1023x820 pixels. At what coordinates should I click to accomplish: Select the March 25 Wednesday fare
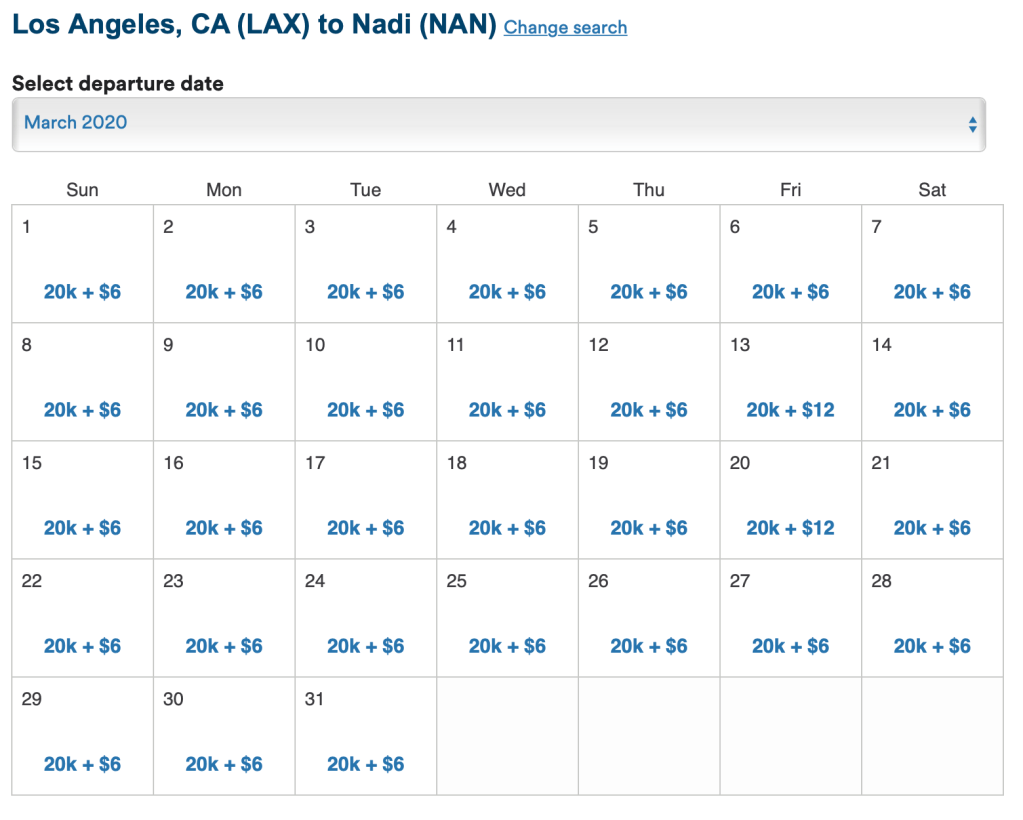click(507, 646)
